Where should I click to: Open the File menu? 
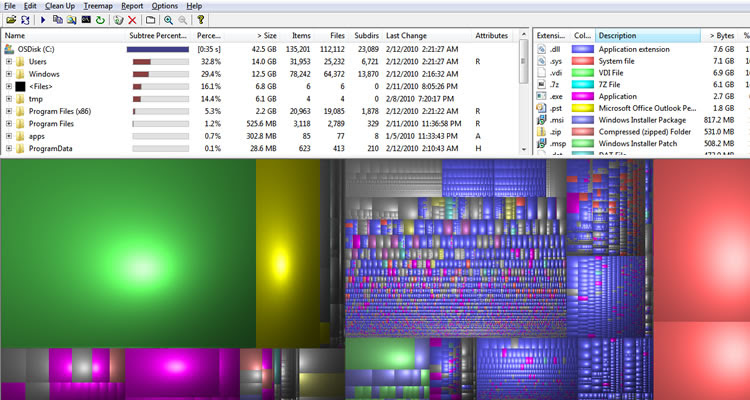(10, 6)
